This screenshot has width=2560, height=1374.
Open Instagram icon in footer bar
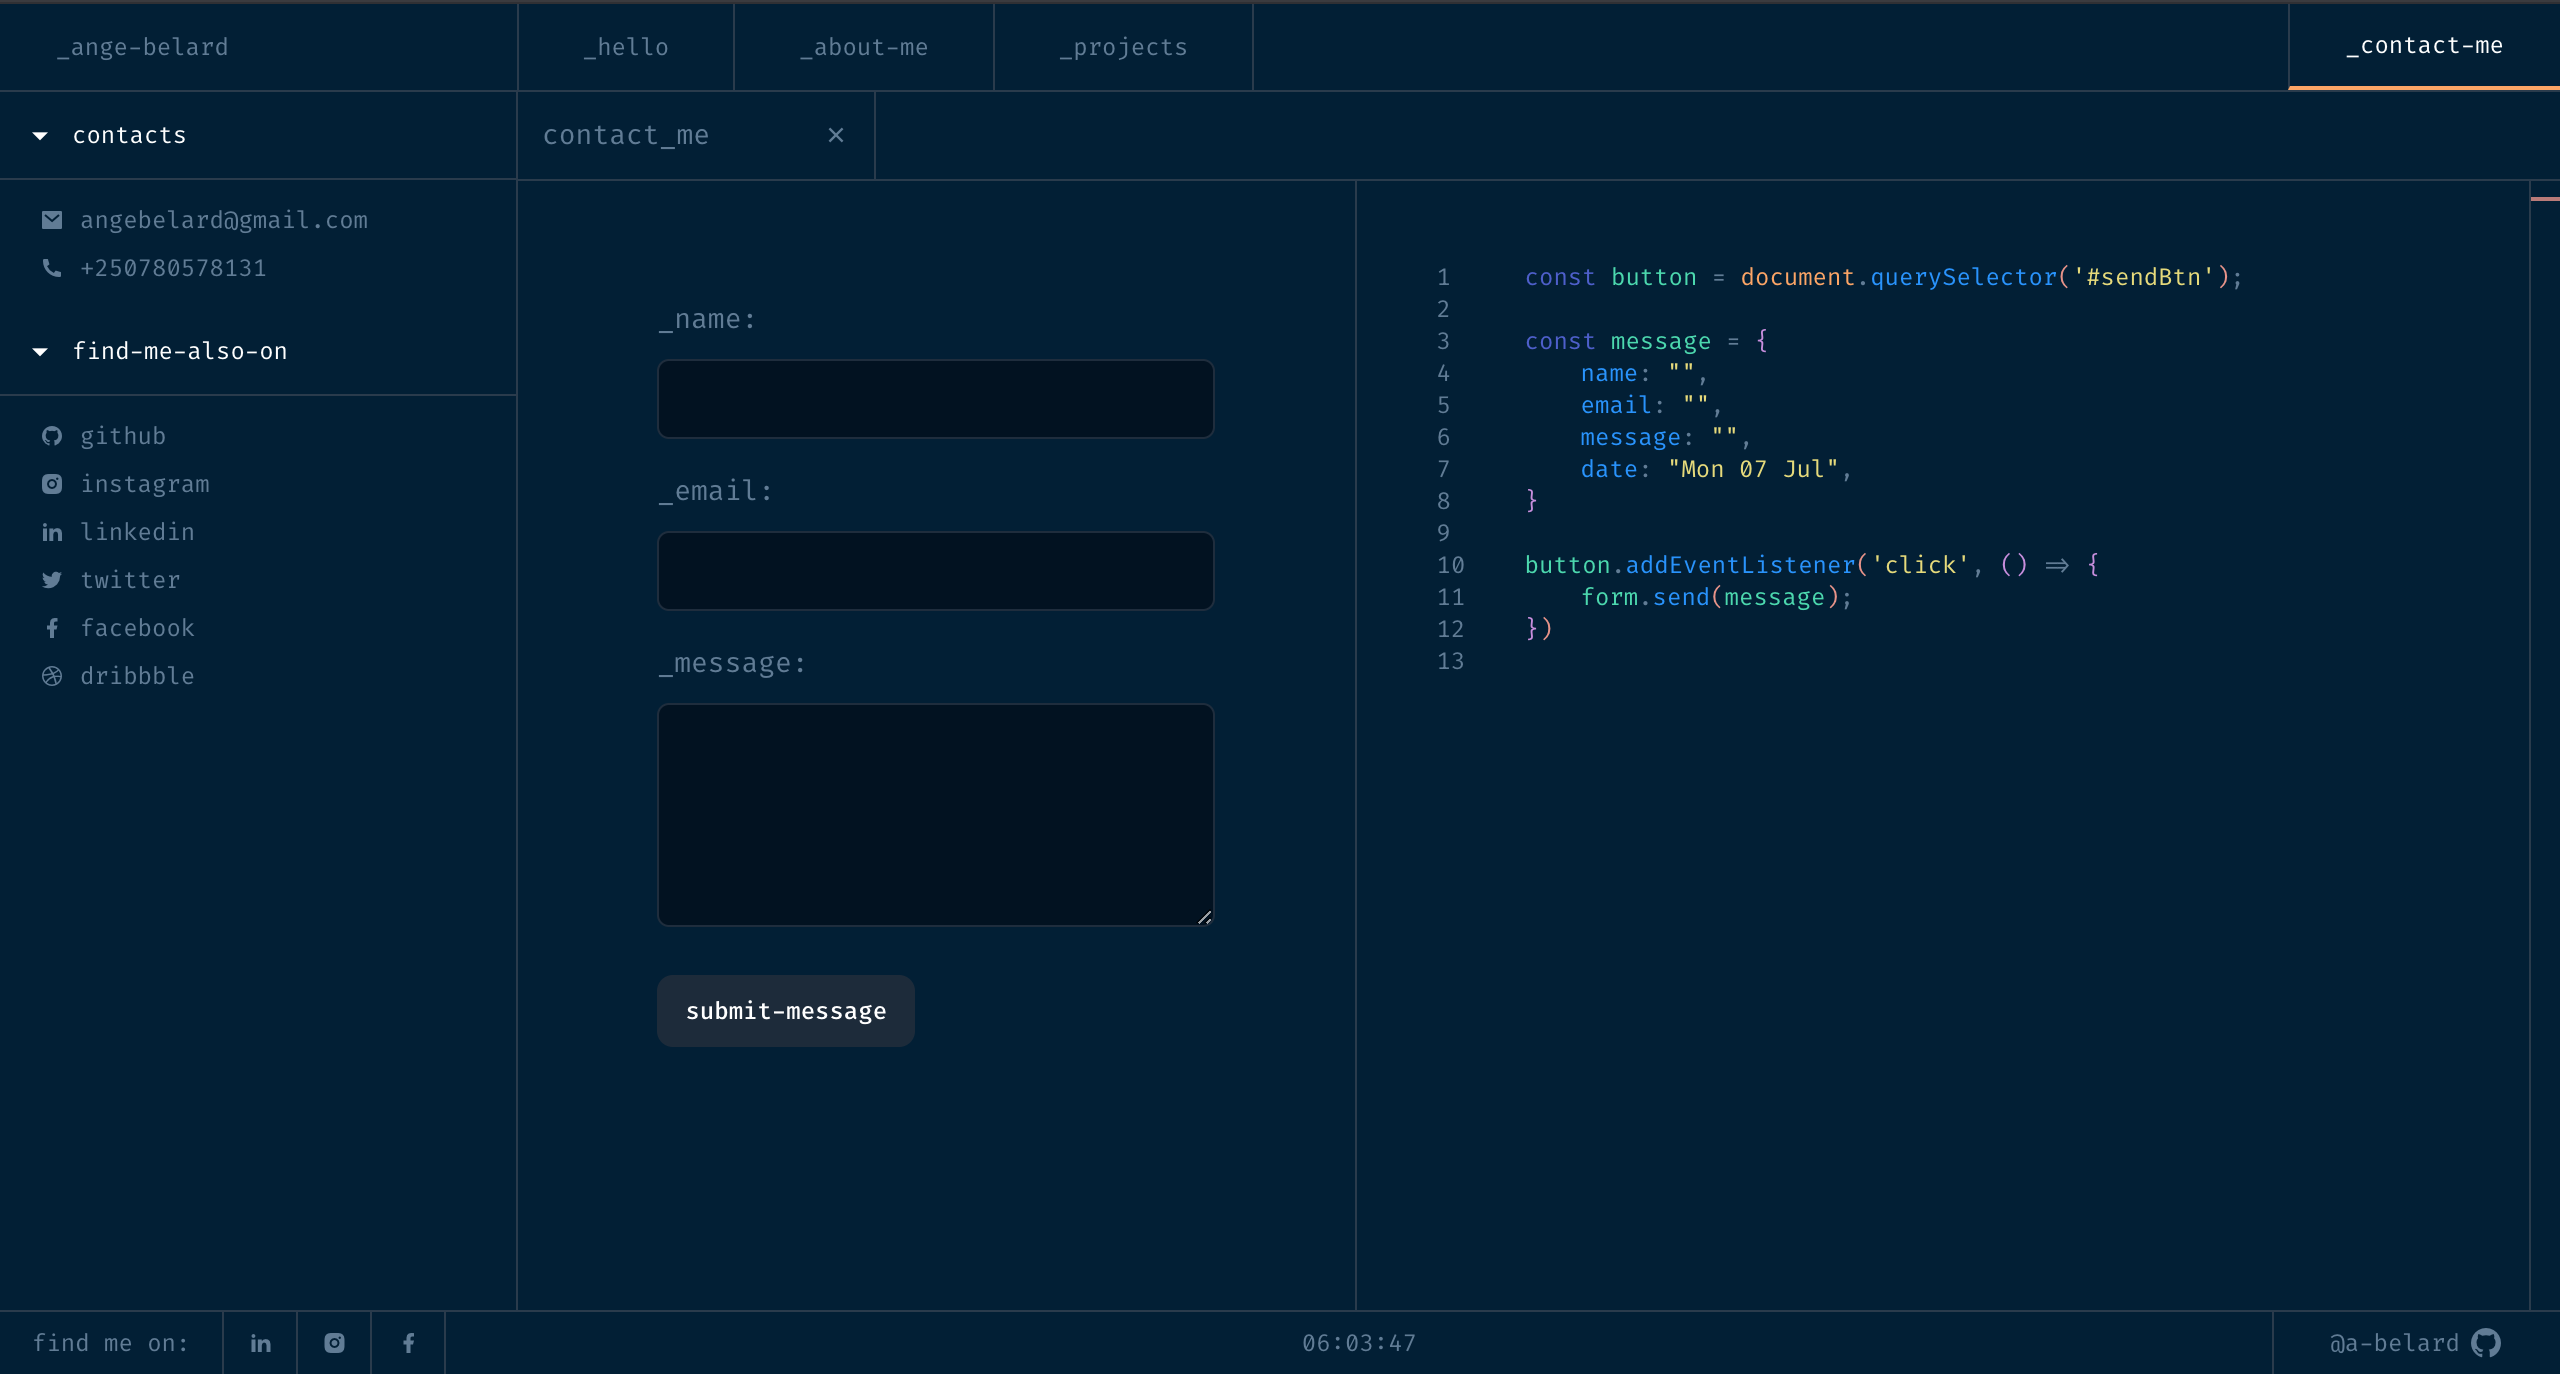(334, 1343)
